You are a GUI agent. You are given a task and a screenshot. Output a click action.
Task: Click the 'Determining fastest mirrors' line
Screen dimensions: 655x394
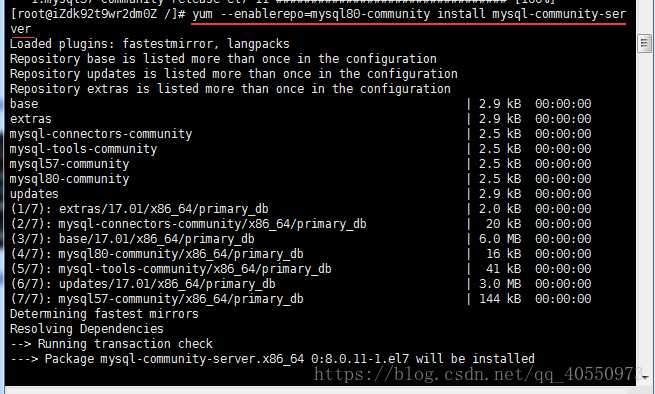(x=104, y=314)
